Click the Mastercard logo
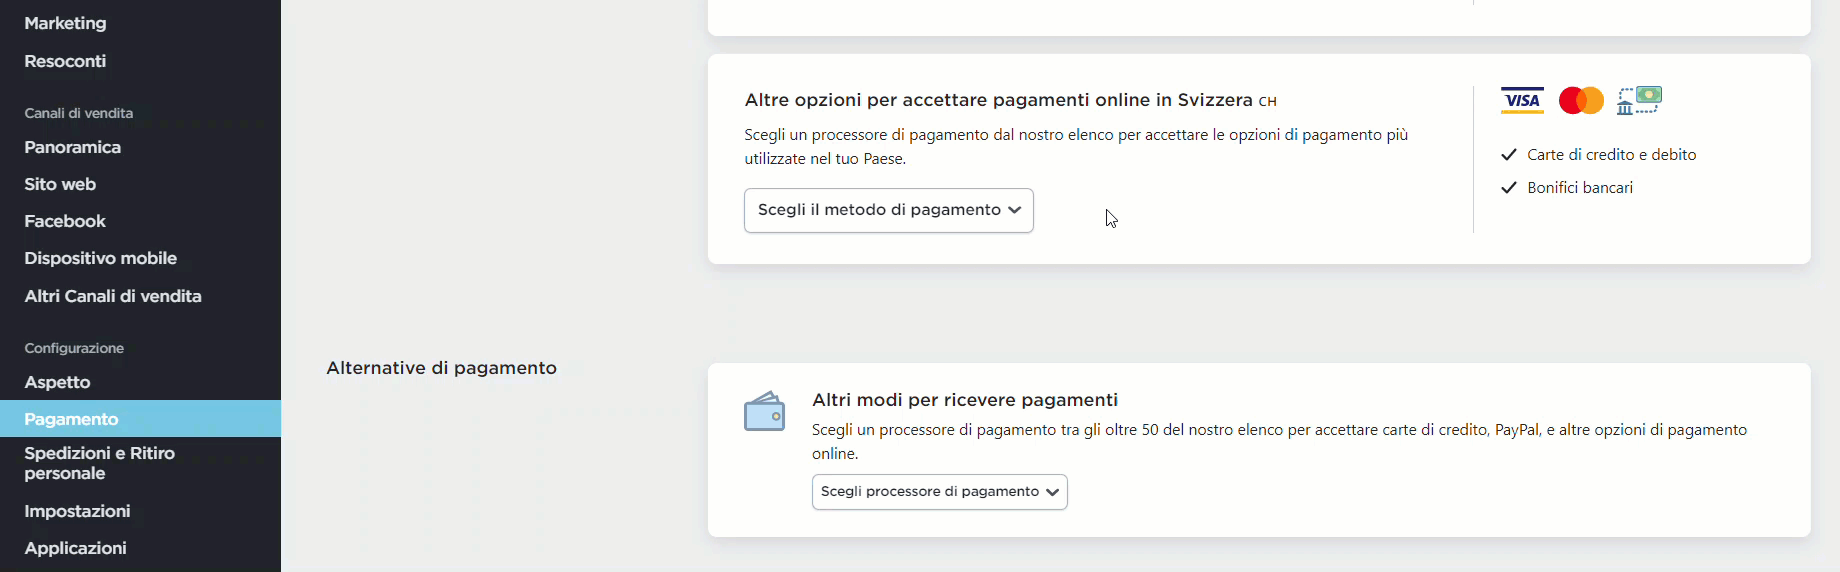 [x=1581, y=100]
